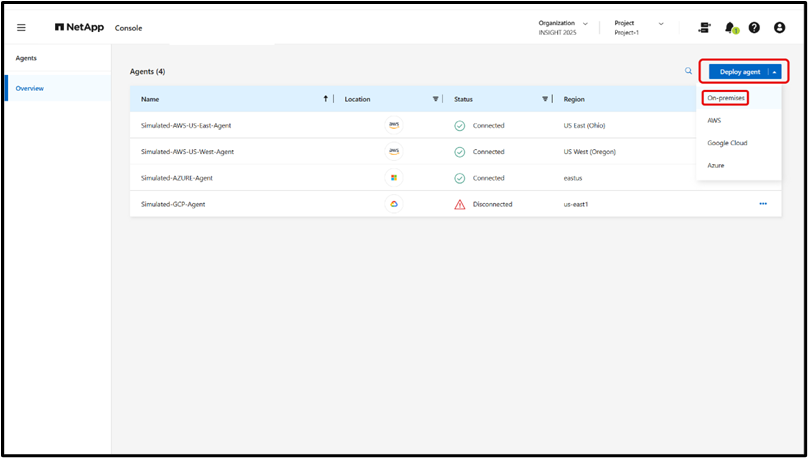Click the search magnifier icon above table
The image size is (808, 458).
click(x=688, y=71)
